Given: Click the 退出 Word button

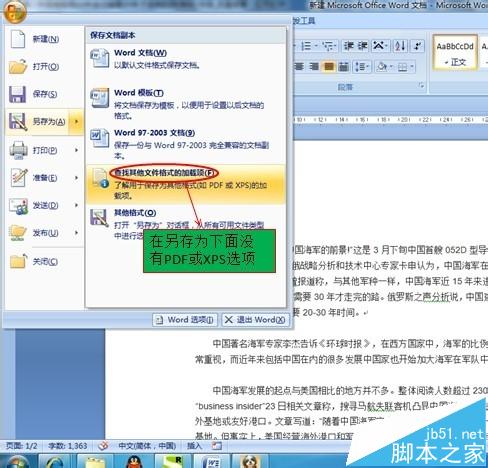Looking at the screenshot, I should pyautogui.click(x=255, y=320).
